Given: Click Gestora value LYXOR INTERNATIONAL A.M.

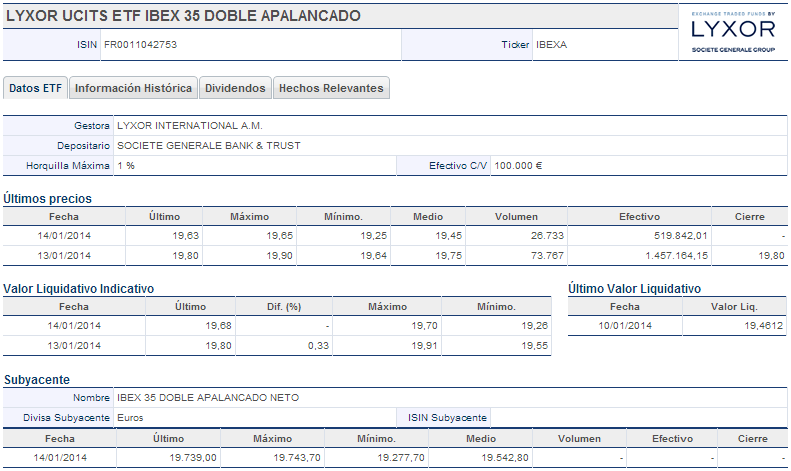Looking at the screenshot, I should click(x=190, y=126).
